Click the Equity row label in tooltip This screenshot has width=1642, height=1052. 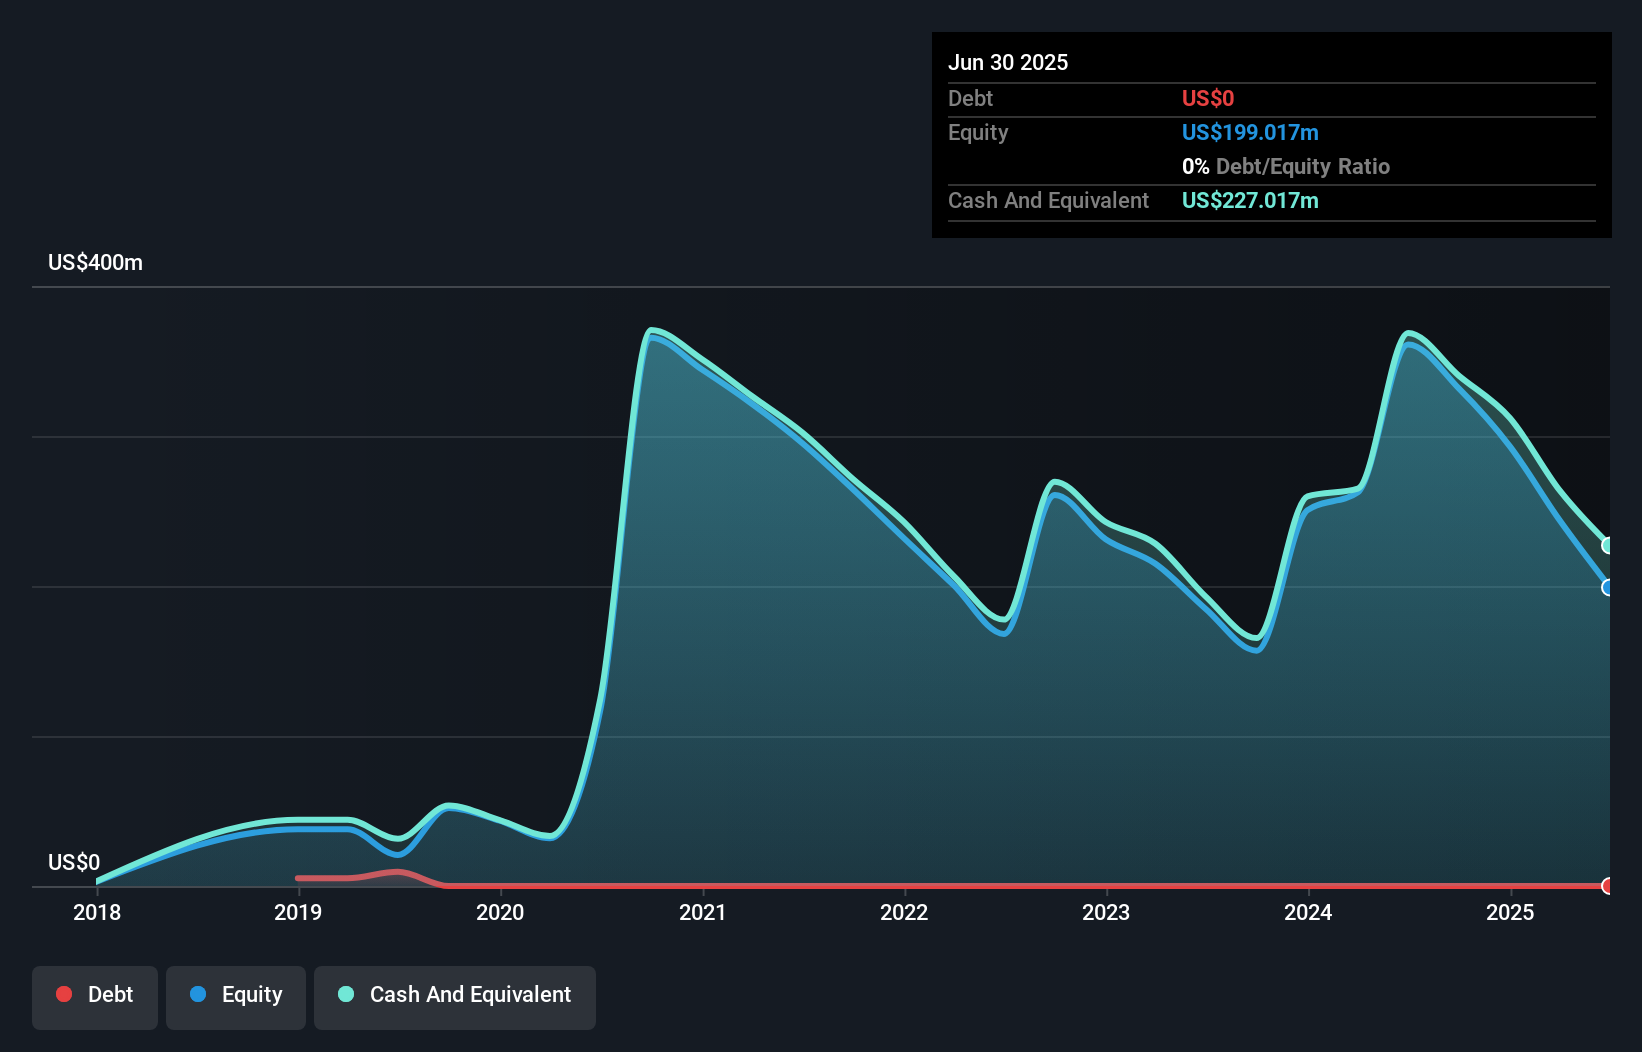[978, 132]
